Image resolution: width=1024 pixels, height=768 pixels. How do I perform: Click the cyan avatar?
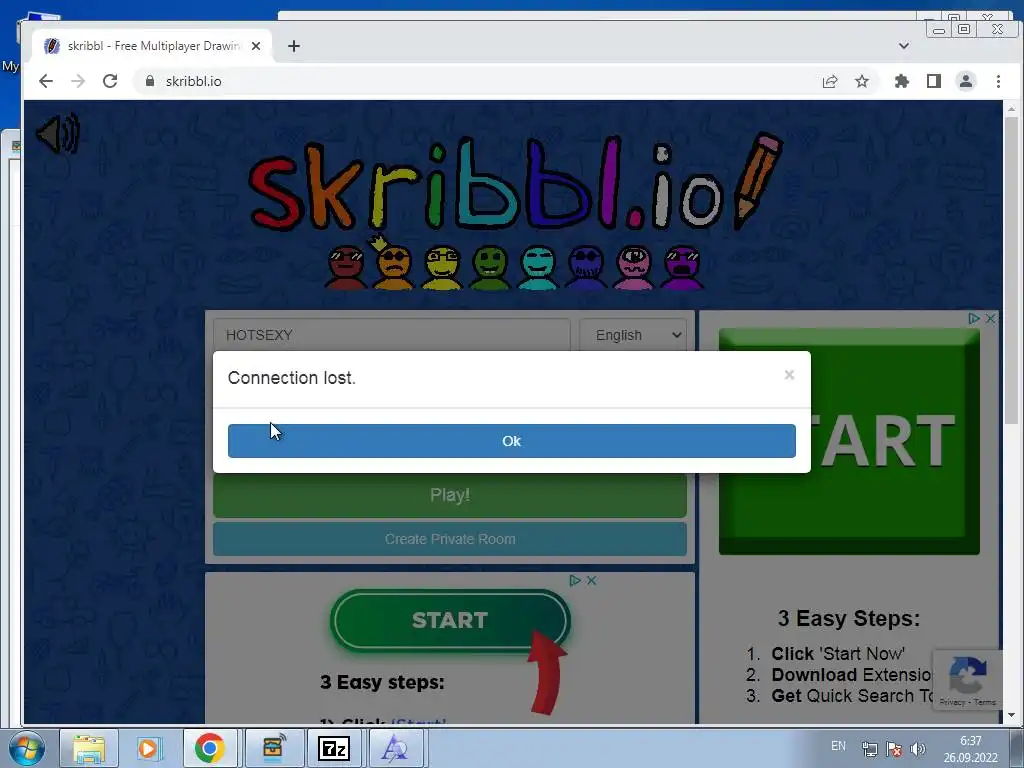(538, 268)
